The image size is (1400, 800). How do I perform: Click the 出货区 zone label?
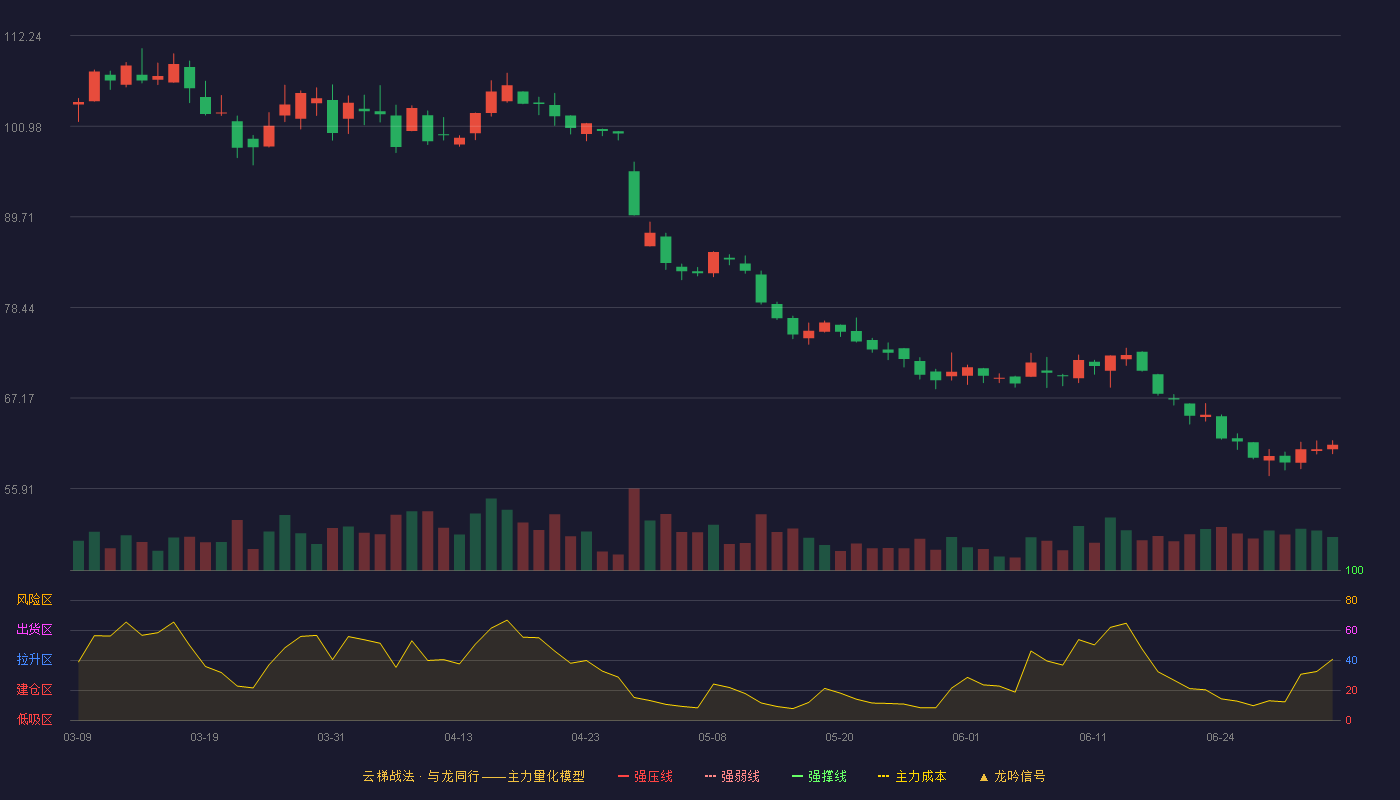click(x=34, y=630)
